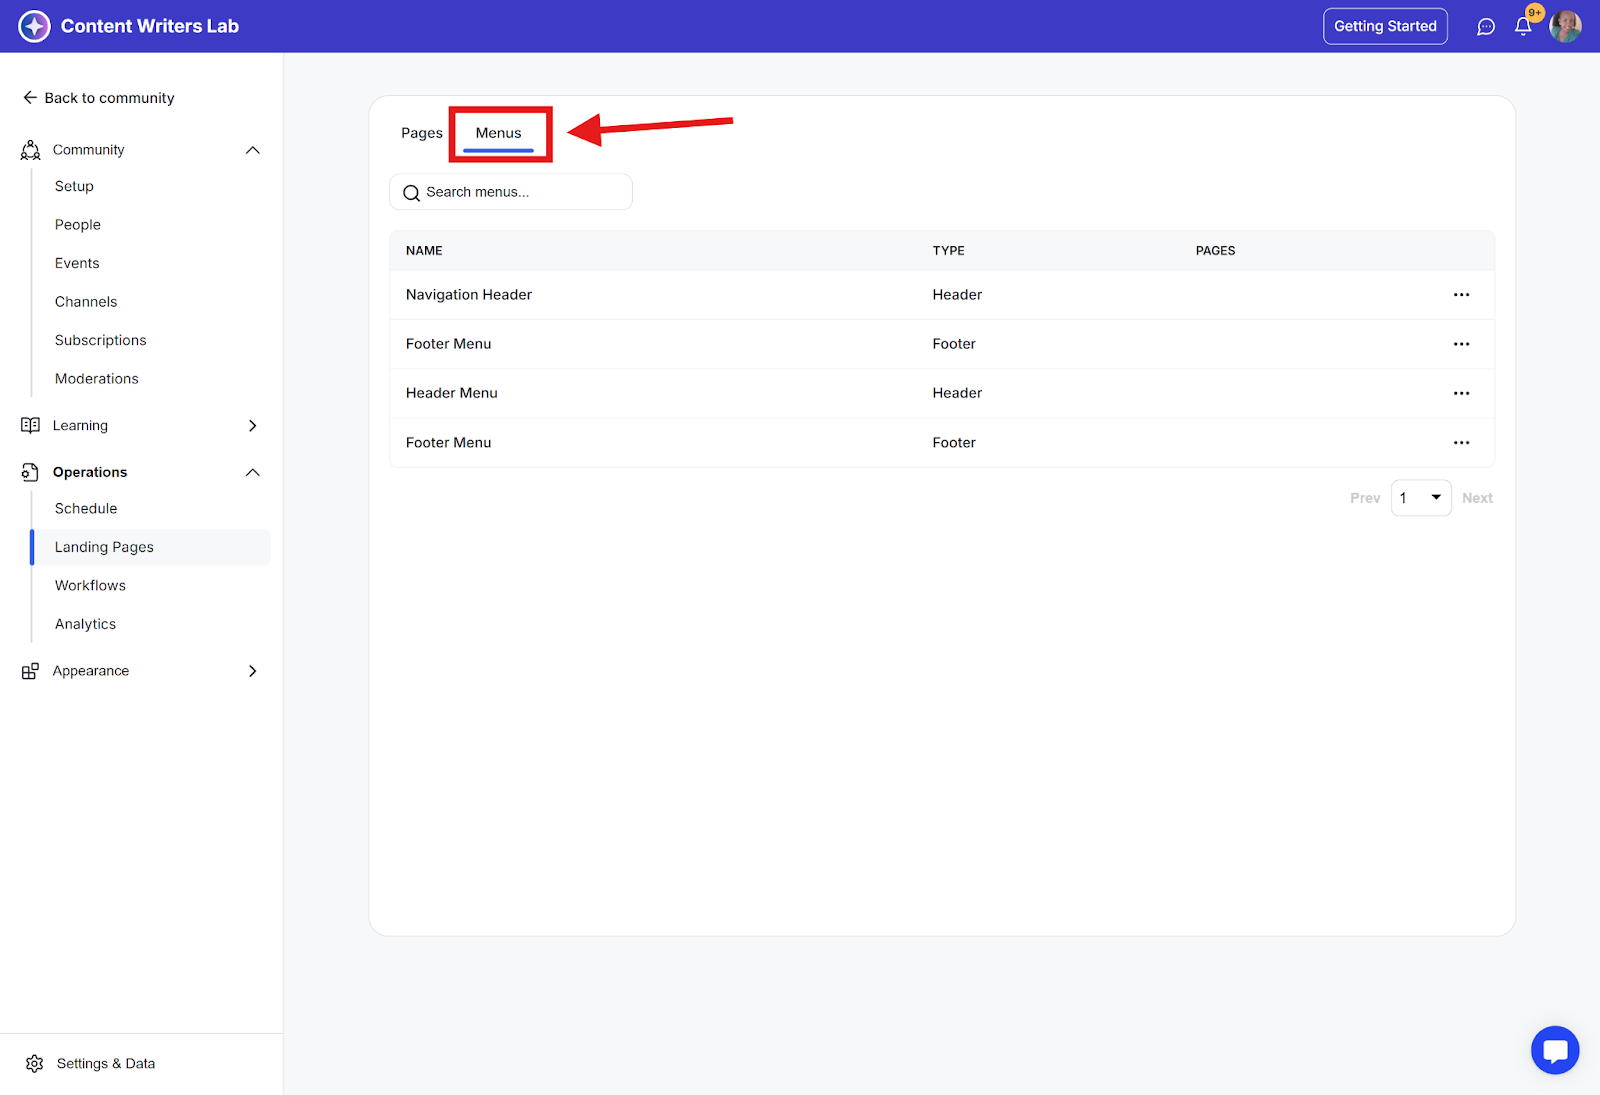1600x1095 pixels.
Task: Click the Operations icon in sidebar
Action: point(31,472)
